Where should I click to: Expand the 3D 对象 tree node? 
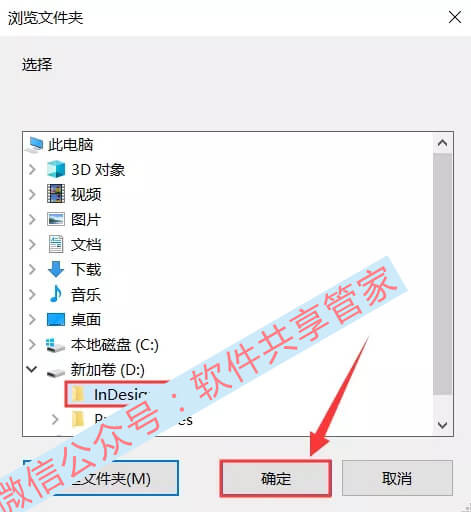(32, 169)
